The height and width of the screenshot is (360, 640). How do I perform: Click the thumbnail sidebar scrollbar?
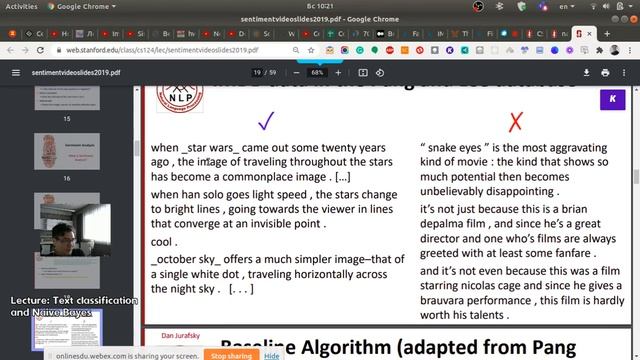[137, 148]
